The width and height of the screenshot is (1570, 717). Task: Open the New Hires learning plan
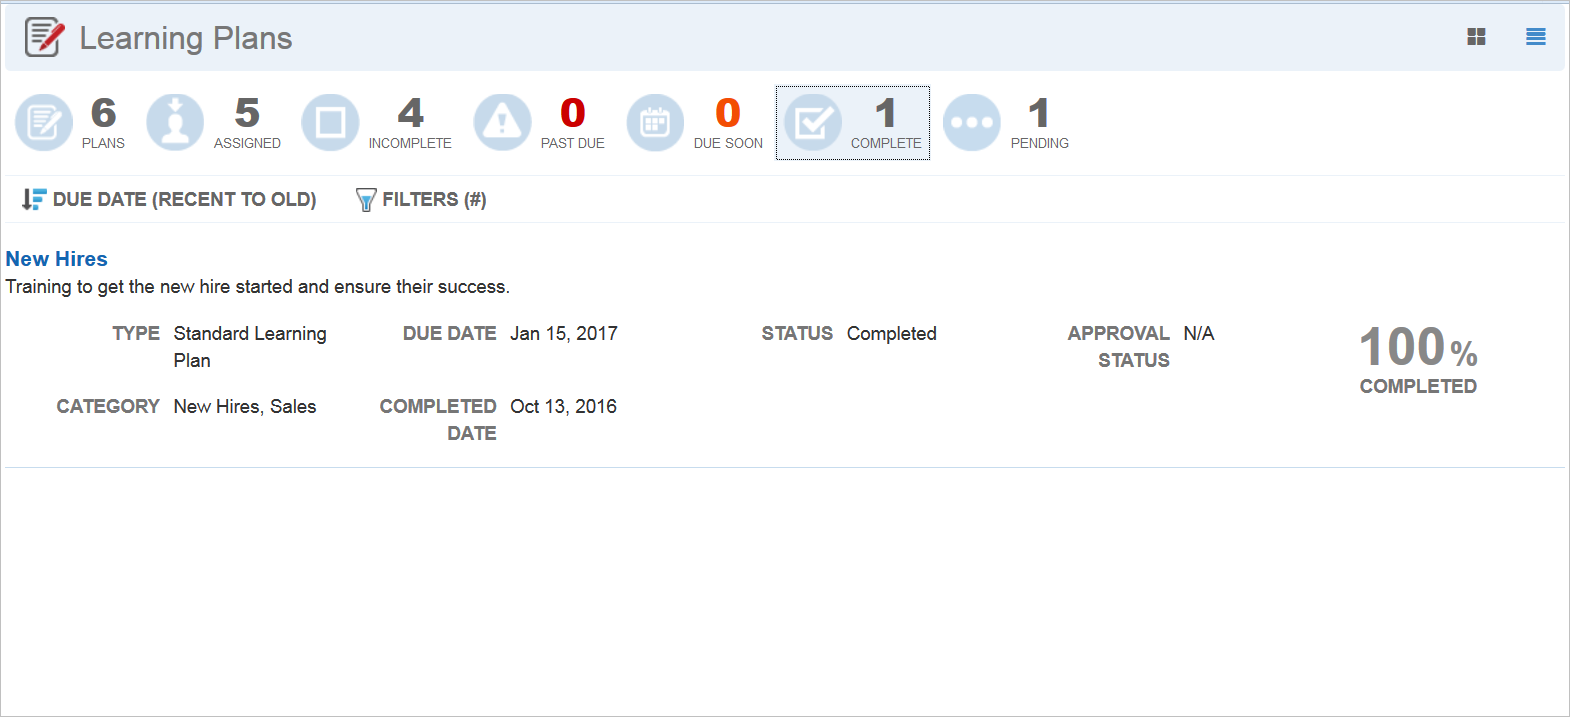[57, 259]
